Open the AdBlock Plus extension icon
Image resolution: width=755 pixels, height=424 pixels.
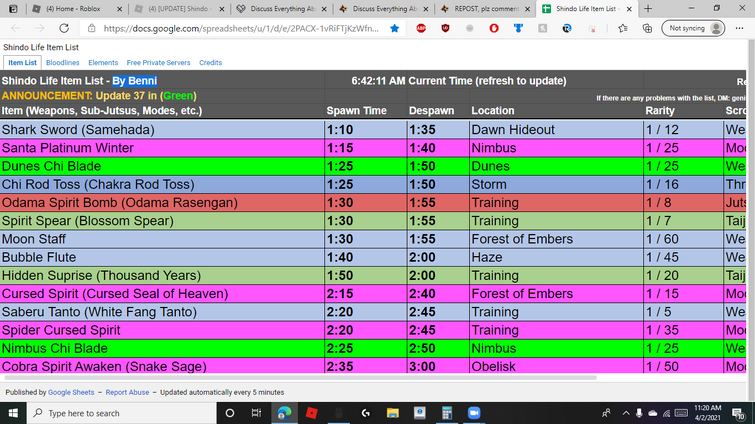coord(421,28)
